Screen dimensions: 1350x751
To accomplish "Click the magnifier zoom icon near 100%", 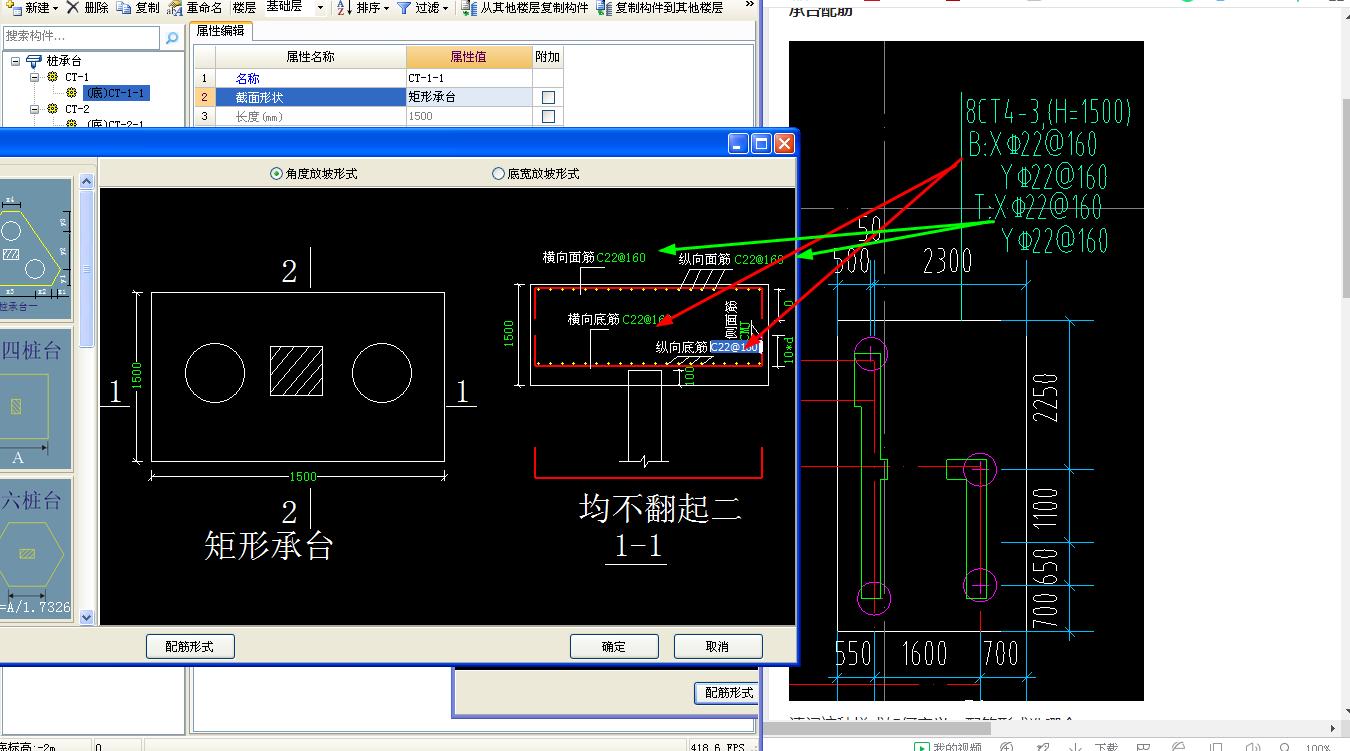I will [1285, 746].
